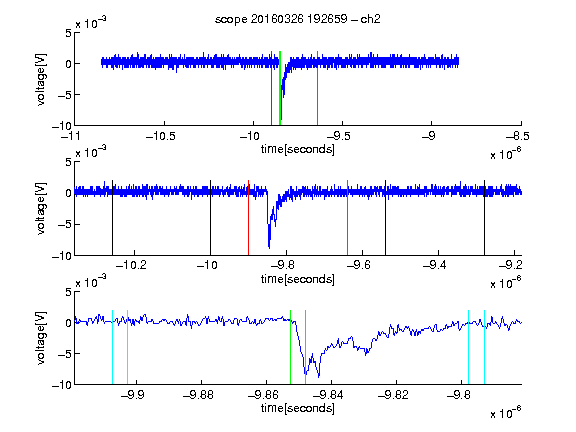Image resolution: width=576 pixels, height=432 pixels.
Task: Click the −9.6 tick label on middle axis
Action: pyautogui.click(x=359, y=265)
